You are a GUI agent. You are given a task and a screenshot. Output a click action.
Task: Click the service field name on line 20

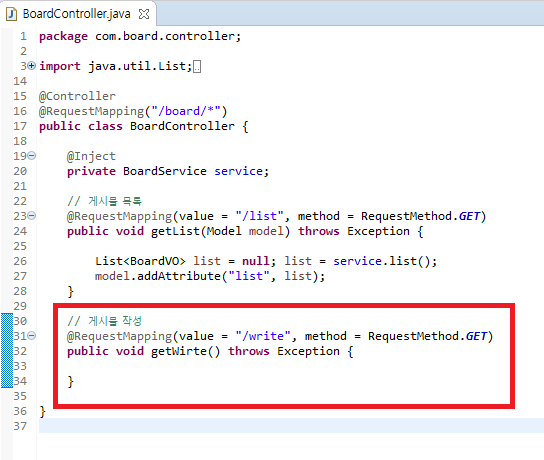(x=238, y=171)
